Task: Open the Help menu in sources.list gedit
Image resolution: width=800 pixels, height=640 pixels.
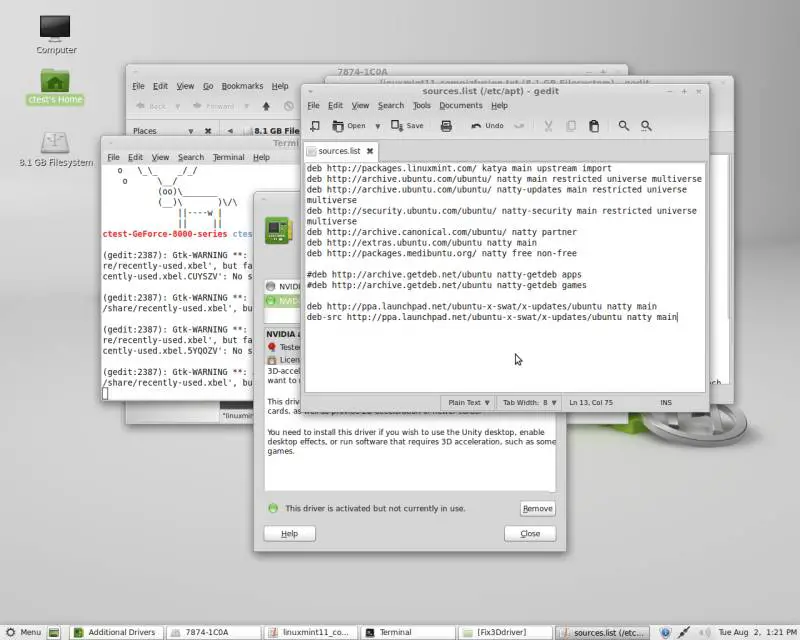Action: click(499, 106)
